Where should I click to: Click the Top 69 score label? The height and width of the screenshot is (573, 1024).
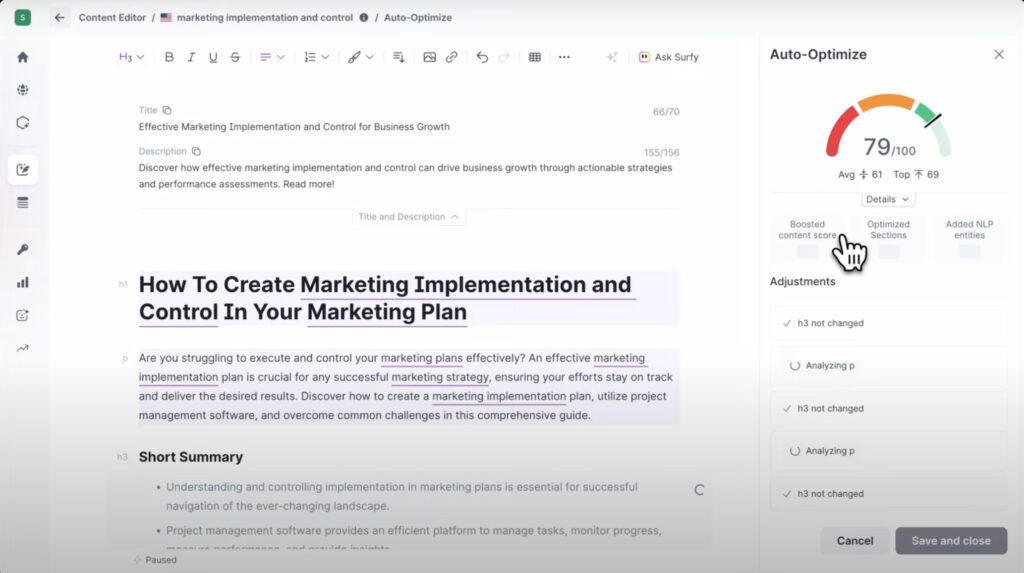point(916,174)
